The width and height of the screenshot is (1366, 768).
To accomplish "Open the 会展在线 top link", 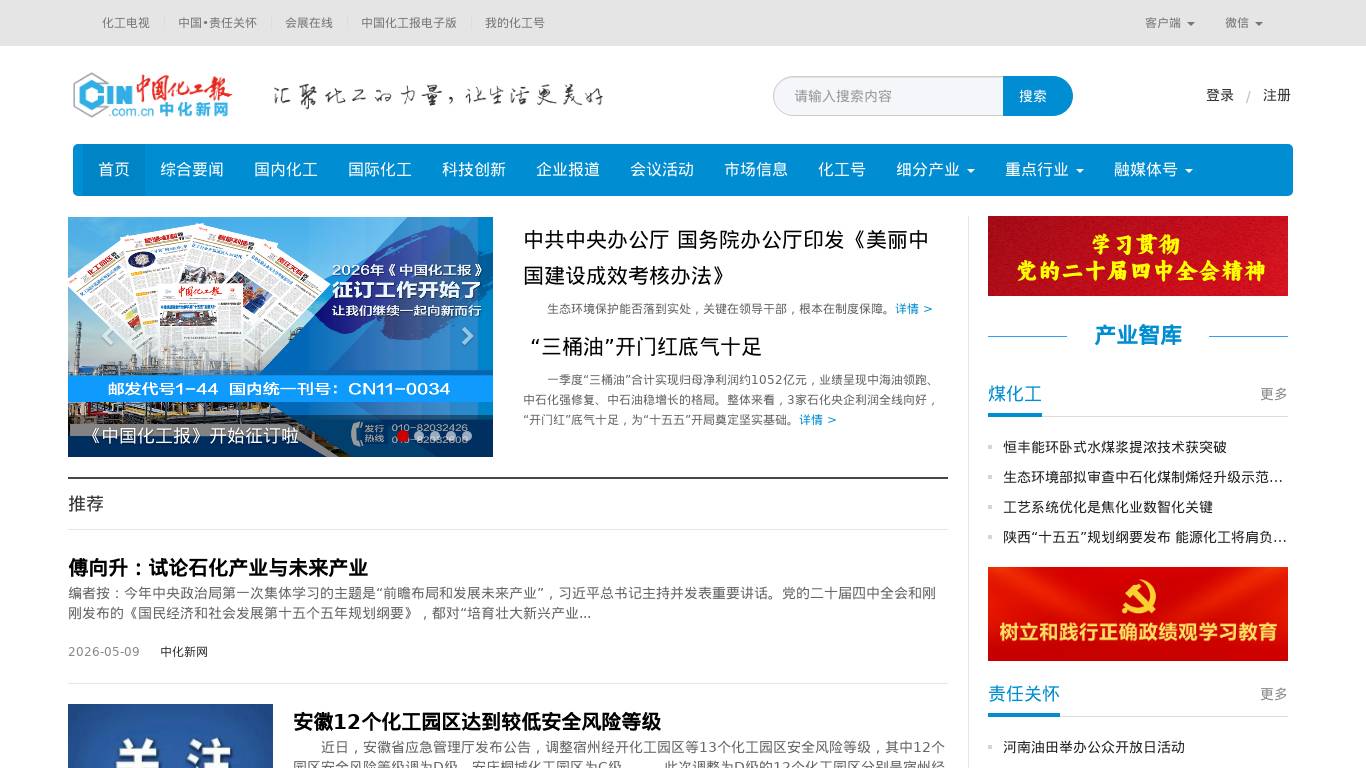I will tap(309, 23).
